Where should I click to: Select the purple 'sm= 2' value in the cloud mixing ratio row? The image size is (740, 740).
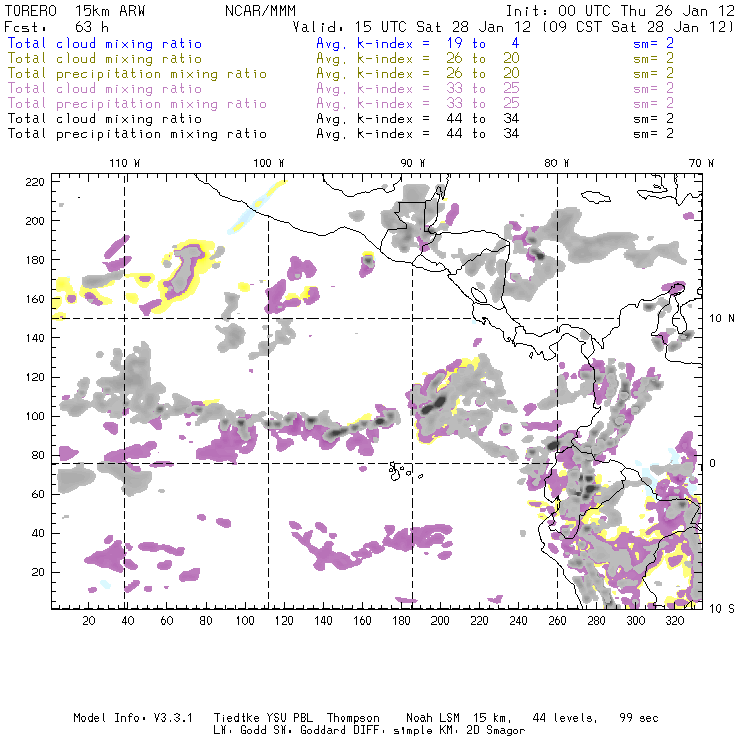pyautogui.click(x=653, y=89)
